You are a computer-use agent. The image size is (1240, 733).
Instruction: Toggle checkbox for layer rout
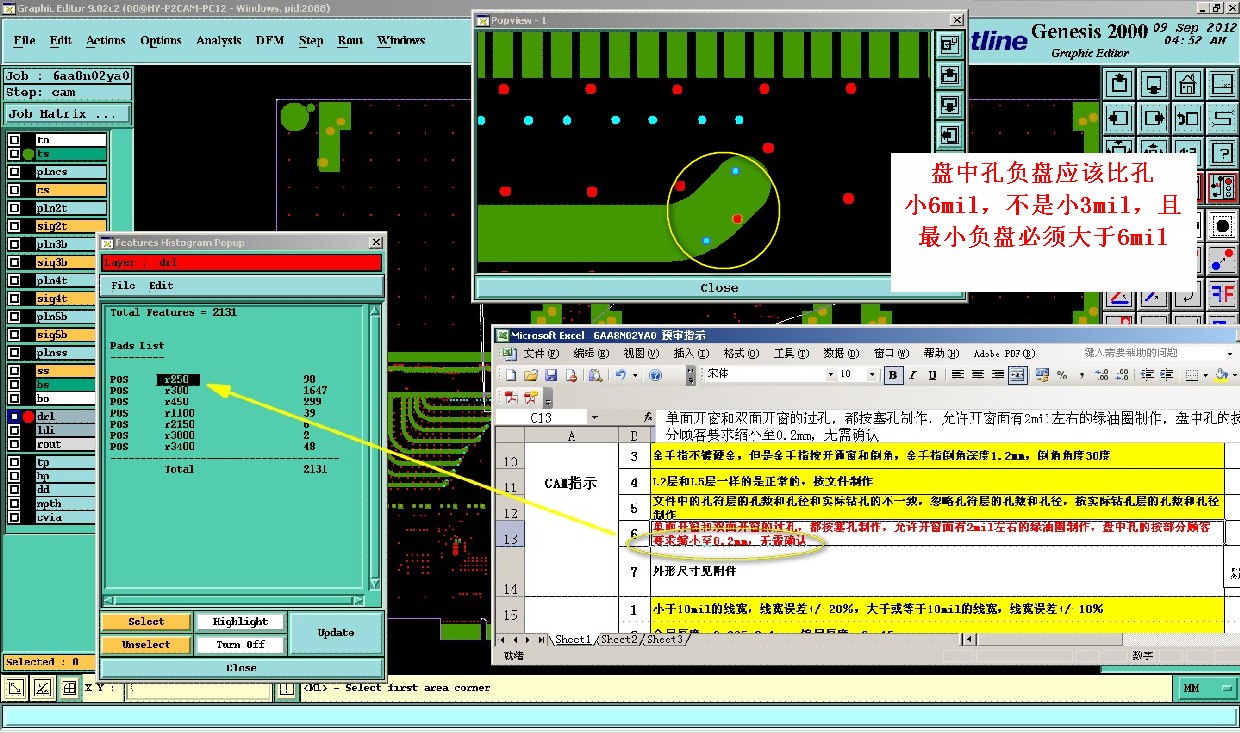pos(14,444)
